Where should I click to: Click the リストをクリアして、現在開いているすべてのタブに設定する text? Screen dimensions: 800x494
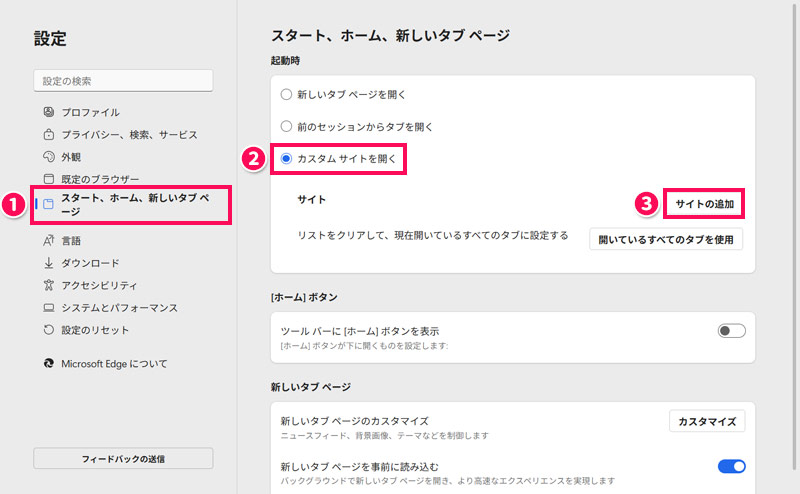433,235
